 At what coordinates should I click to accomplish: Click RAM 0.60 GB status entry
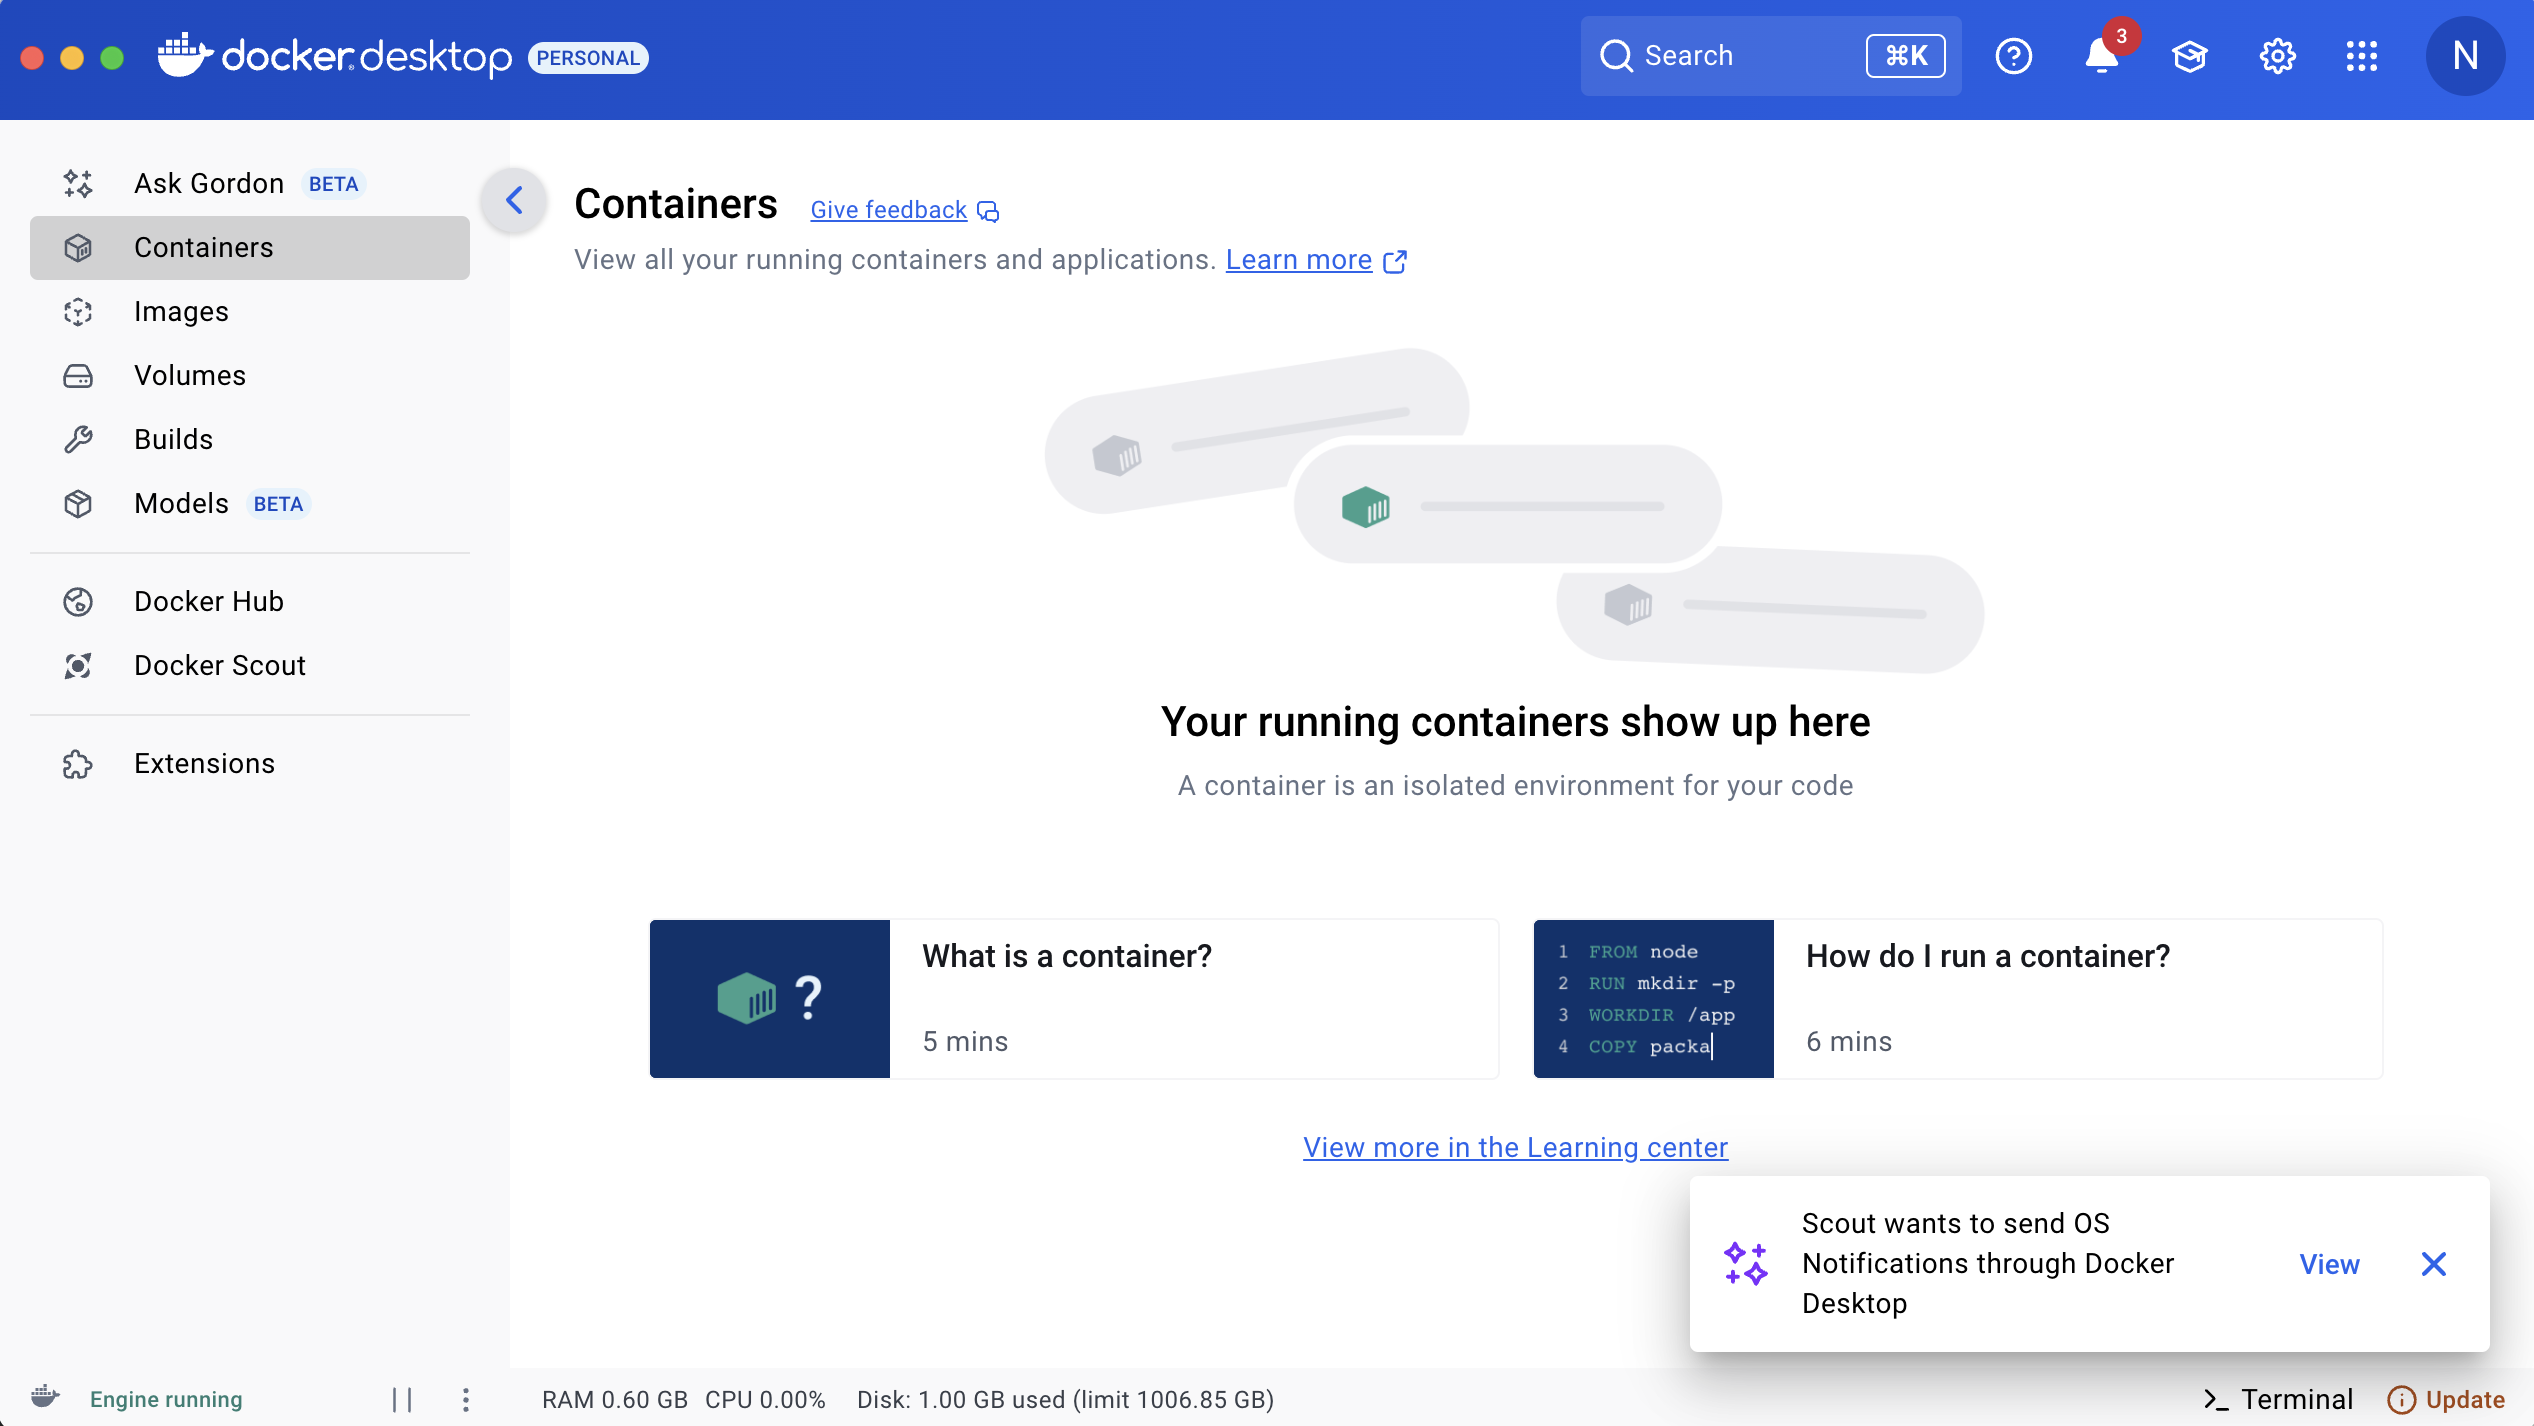point(614,1399)
